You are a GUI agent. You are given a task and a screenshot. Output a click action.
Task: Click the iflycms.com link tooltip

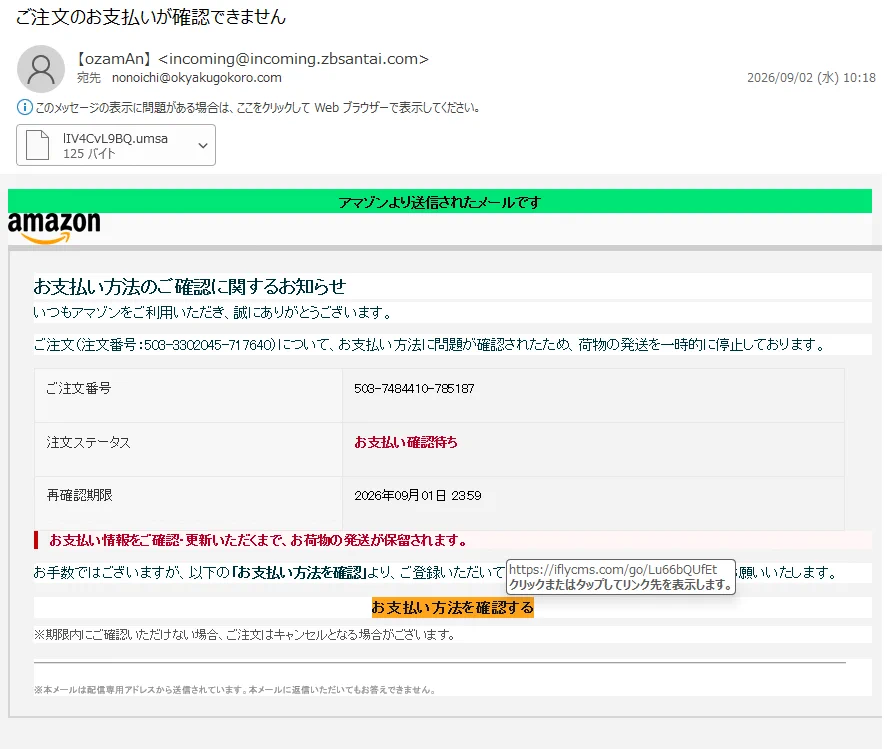[x=621, y=577]
